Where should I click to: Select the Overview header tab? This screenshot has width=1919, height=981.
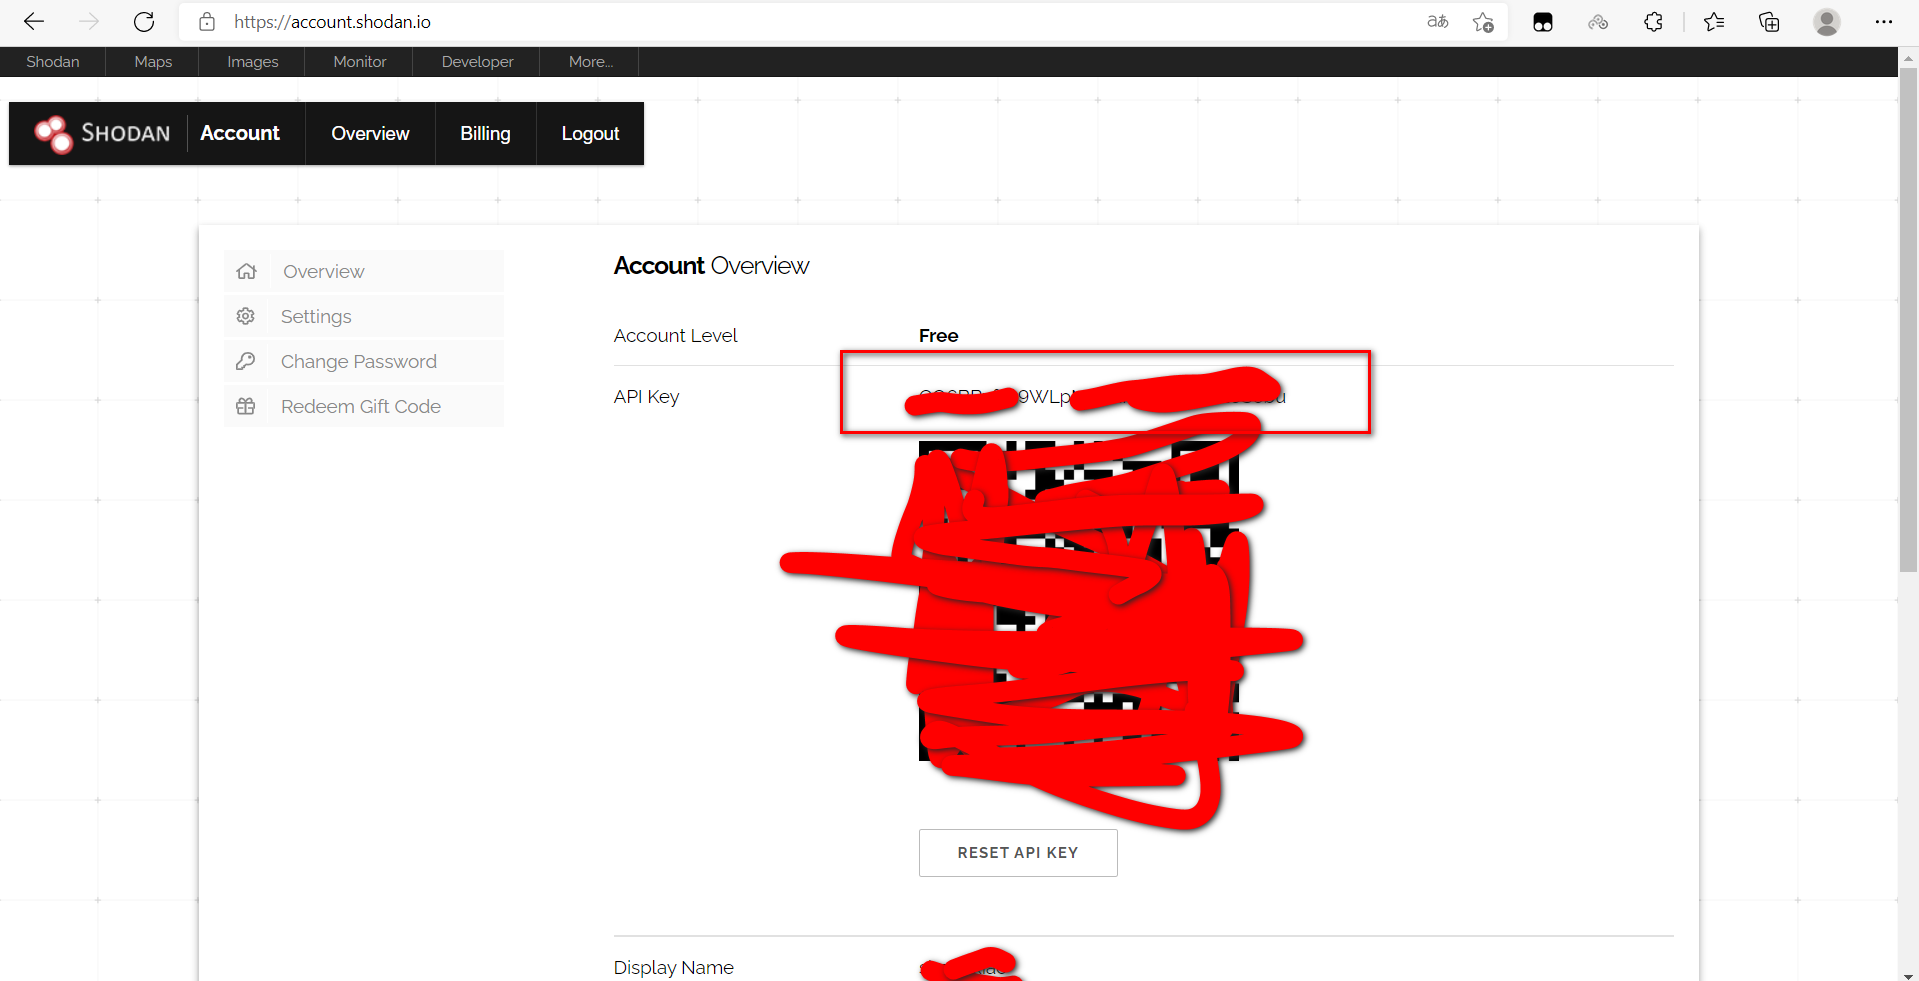(x=370, y=133)
